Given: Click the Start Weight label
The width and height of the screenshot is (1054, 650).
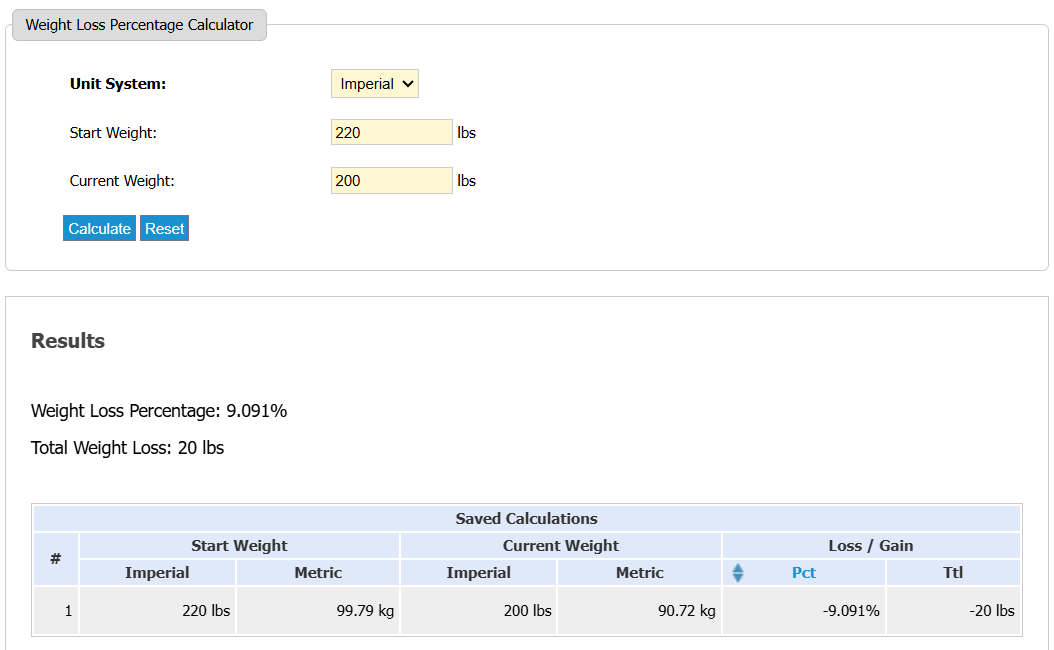Looking at the screenshot, I should pos(113,133).
